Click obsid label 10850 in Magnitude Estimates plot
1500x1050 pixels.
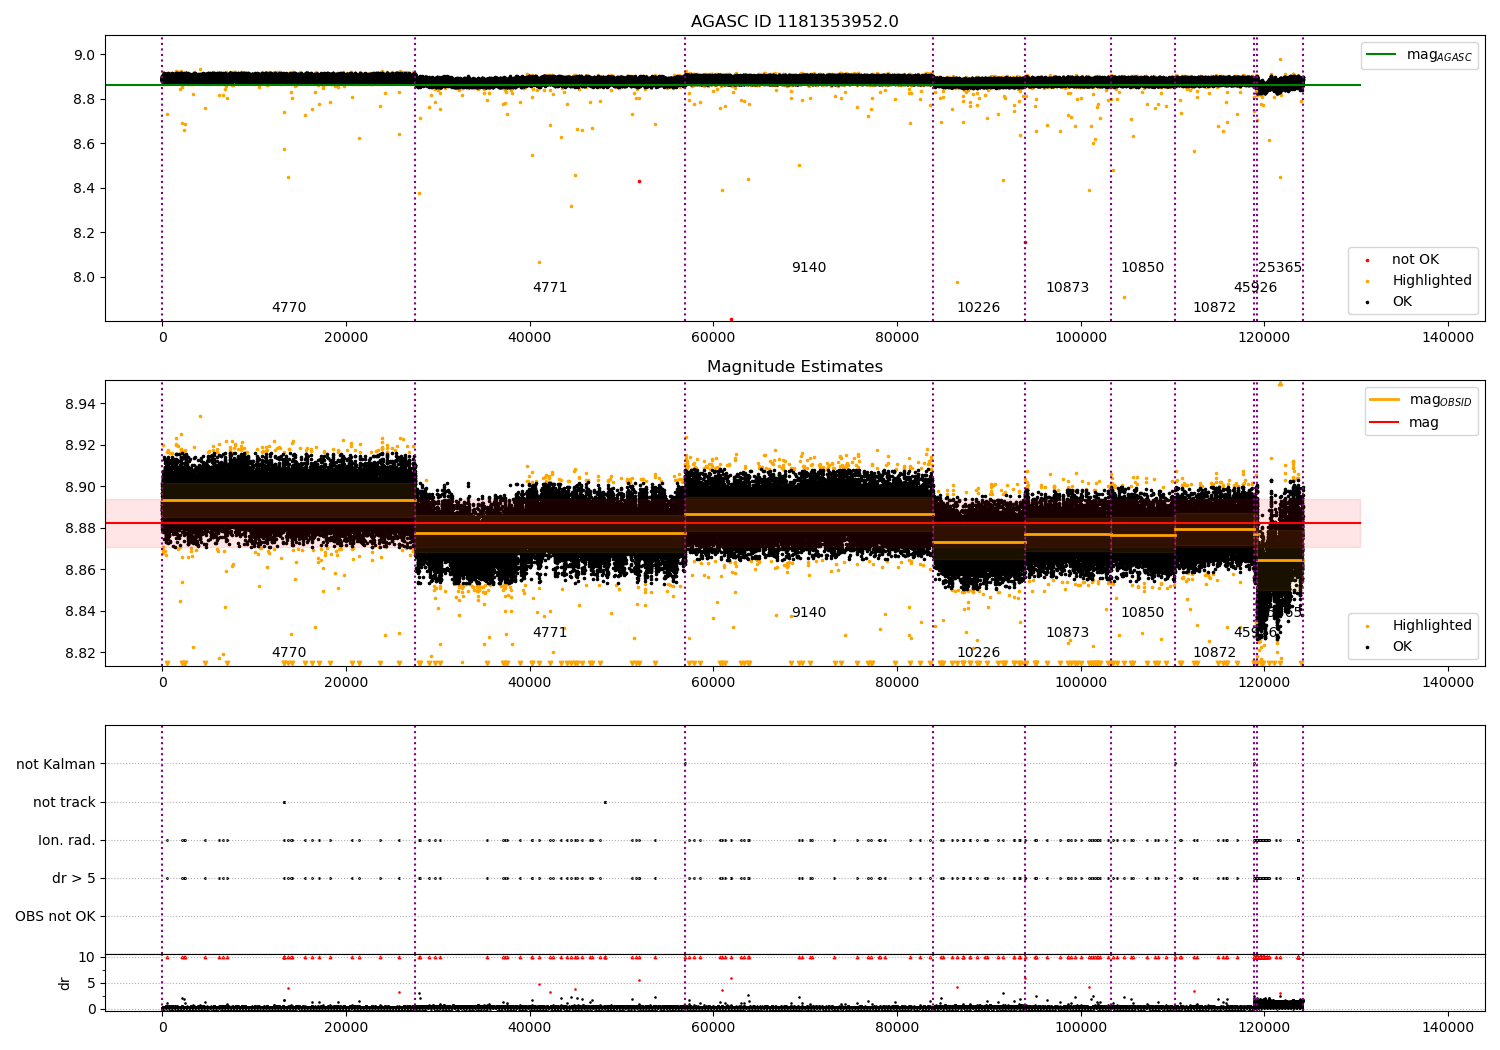click(x=1142, y=613)
